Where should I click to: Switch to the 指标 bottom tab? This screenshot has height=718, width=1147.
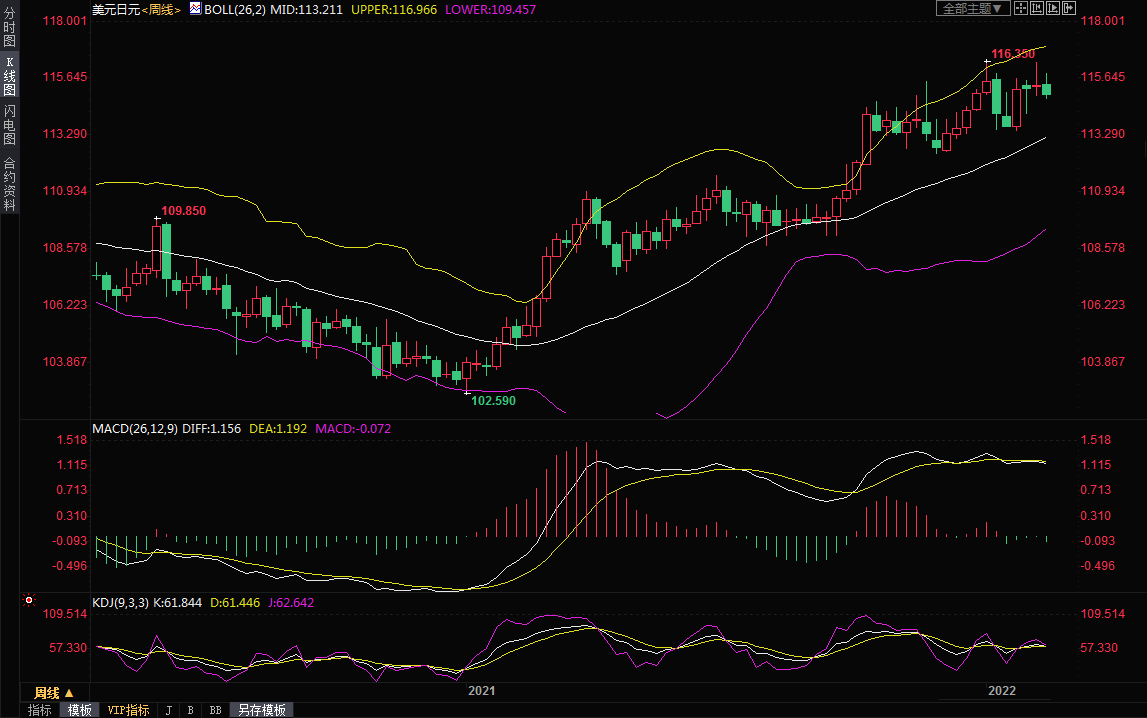point(40,710)
